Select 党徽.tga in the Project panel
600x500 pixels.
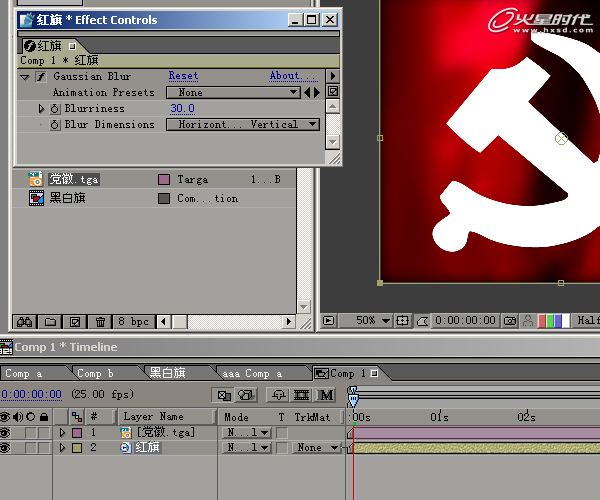pos(74,179)
